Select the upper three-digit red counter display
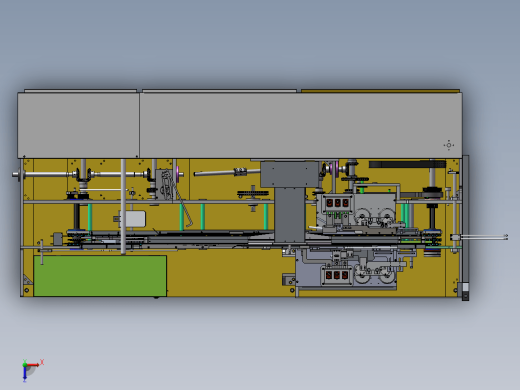This screenshot has width=520, height=390. 337,203
